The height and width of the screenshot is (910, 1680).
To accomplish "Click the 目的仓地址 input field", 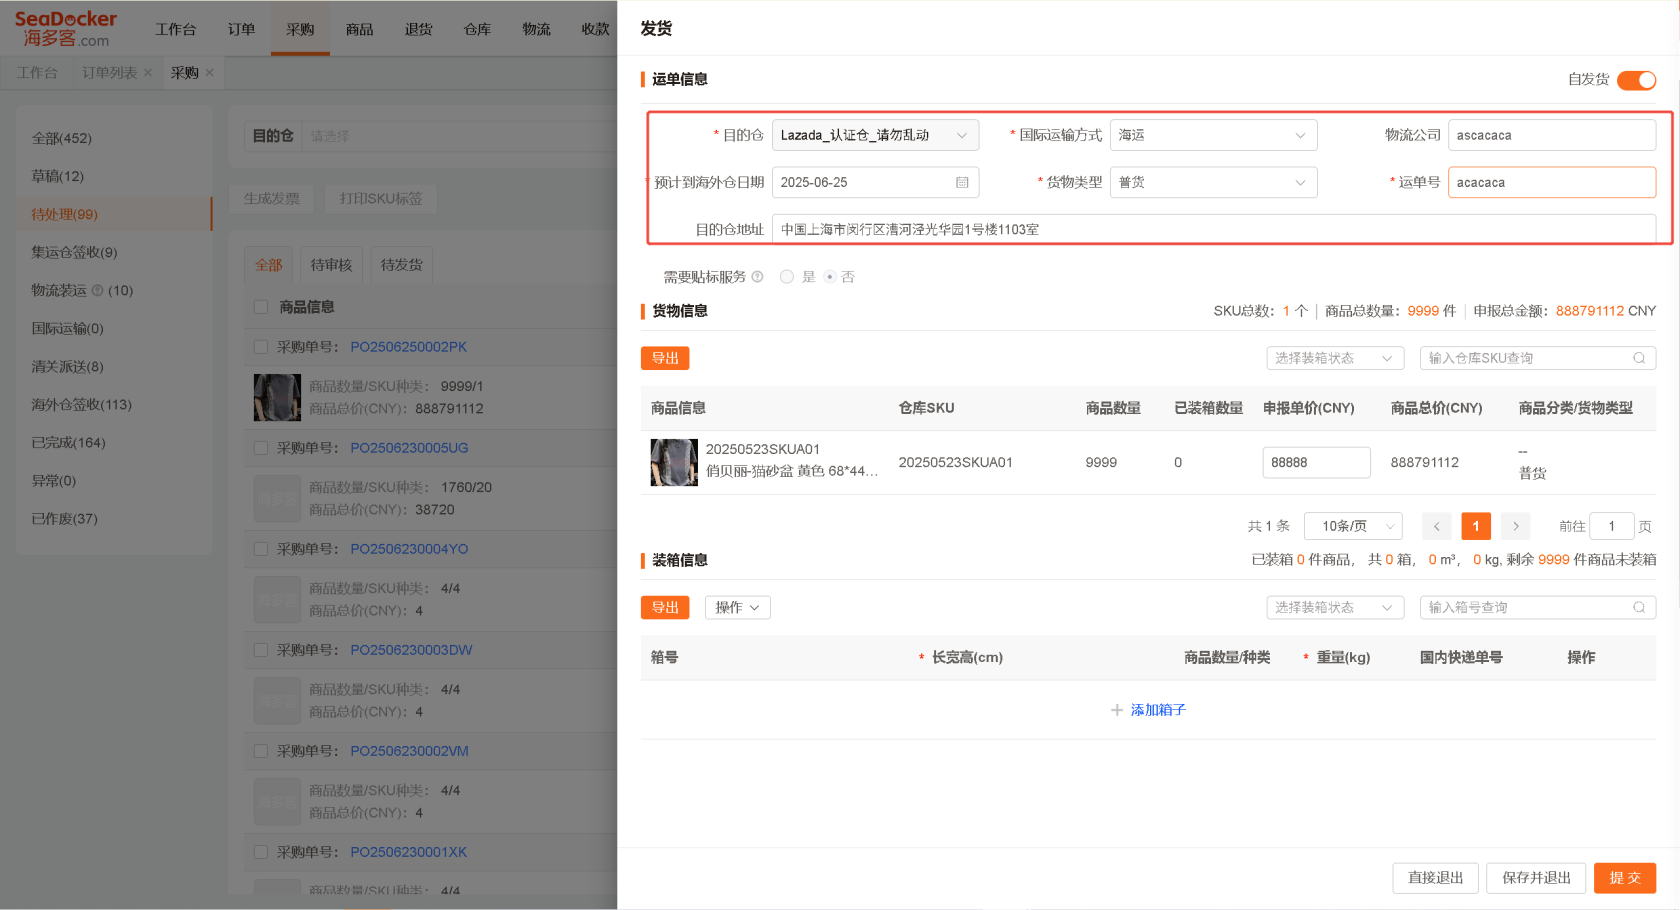I will 1214,229.
